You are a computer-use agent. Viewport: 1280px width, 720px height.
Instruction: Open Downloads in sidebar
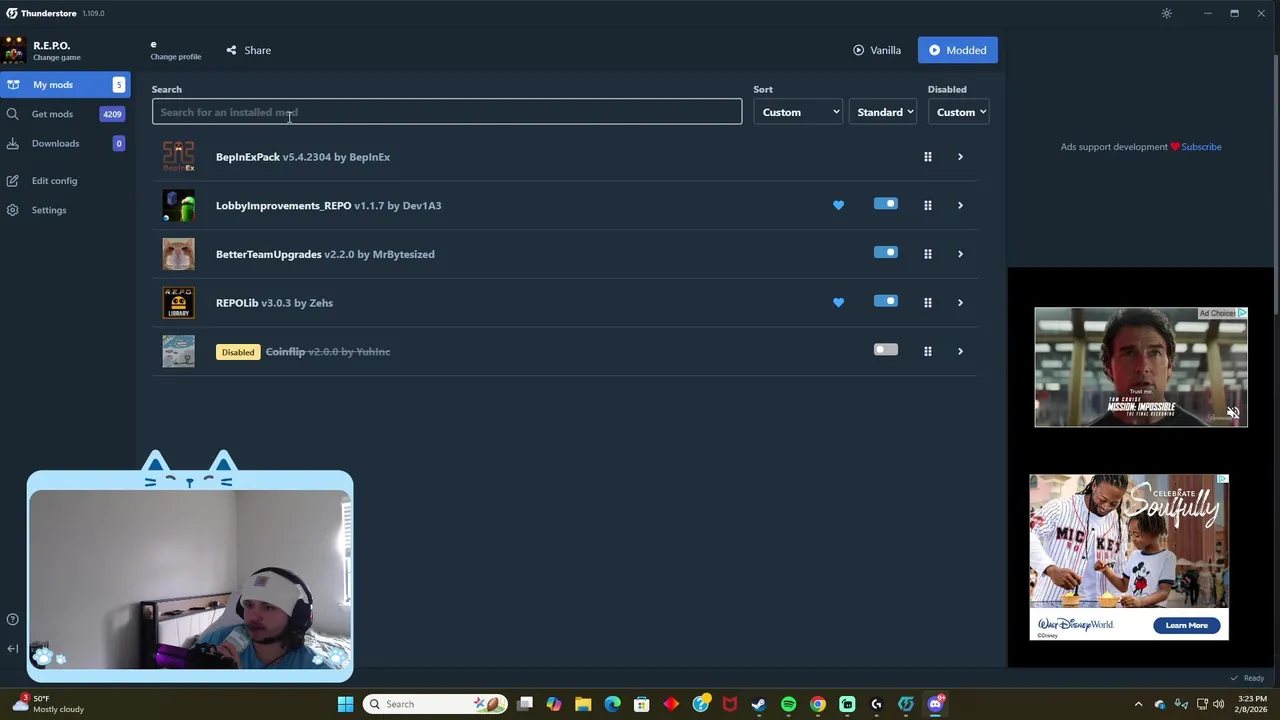[x=65, y=143]
